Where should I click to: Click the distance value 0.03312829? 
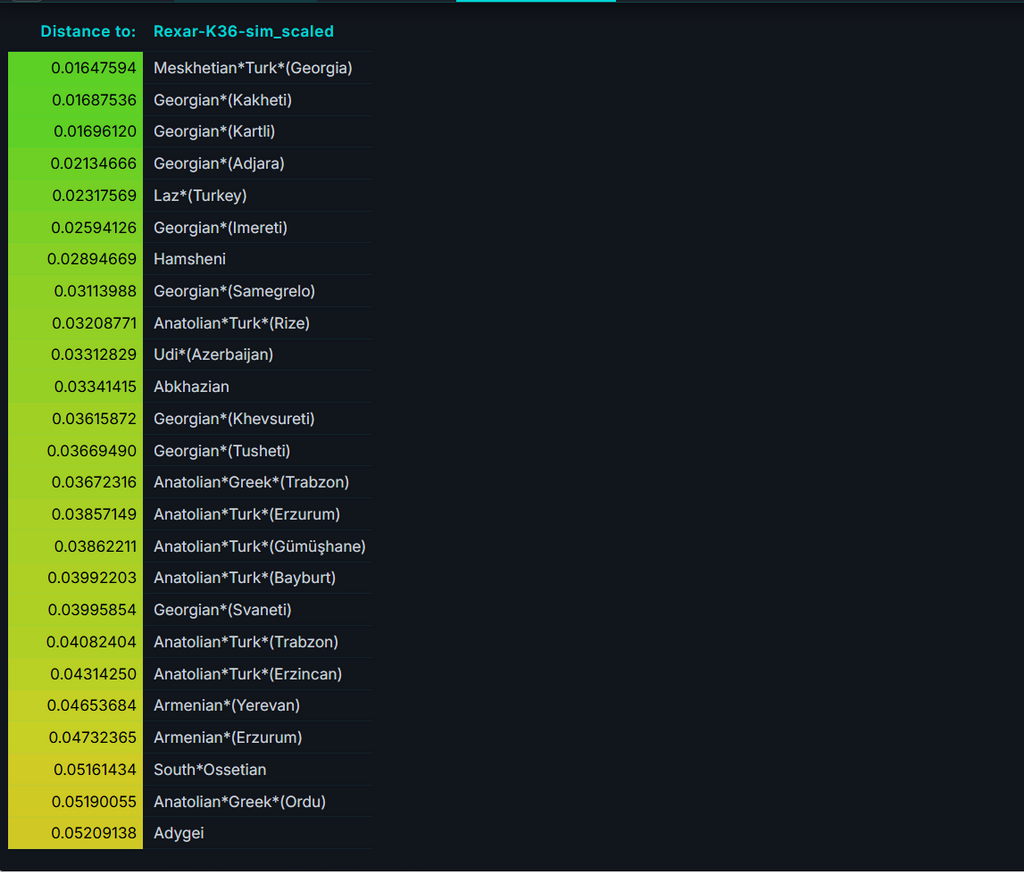pos(93,355)
